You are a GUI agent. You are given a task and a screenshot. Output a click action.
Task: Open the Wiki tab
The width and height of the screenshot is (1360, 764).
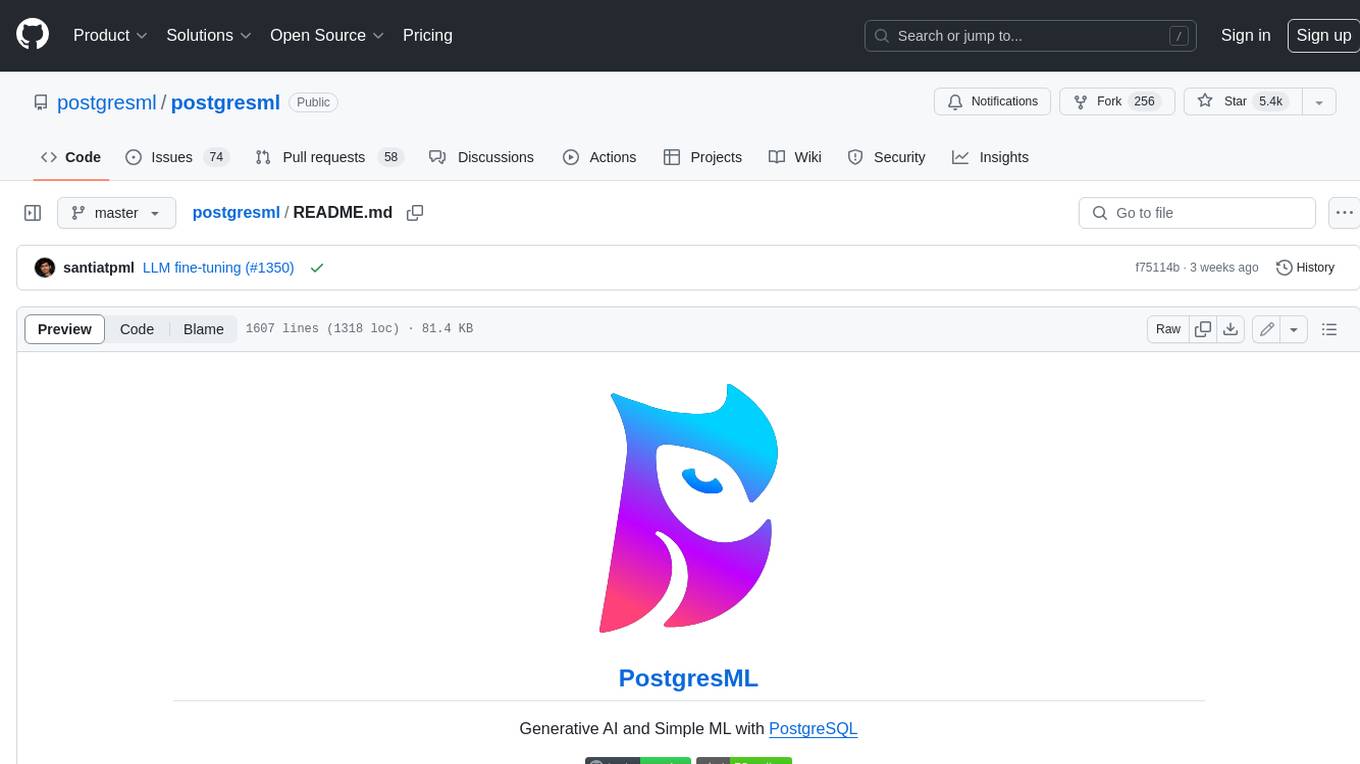click(795, 157)
